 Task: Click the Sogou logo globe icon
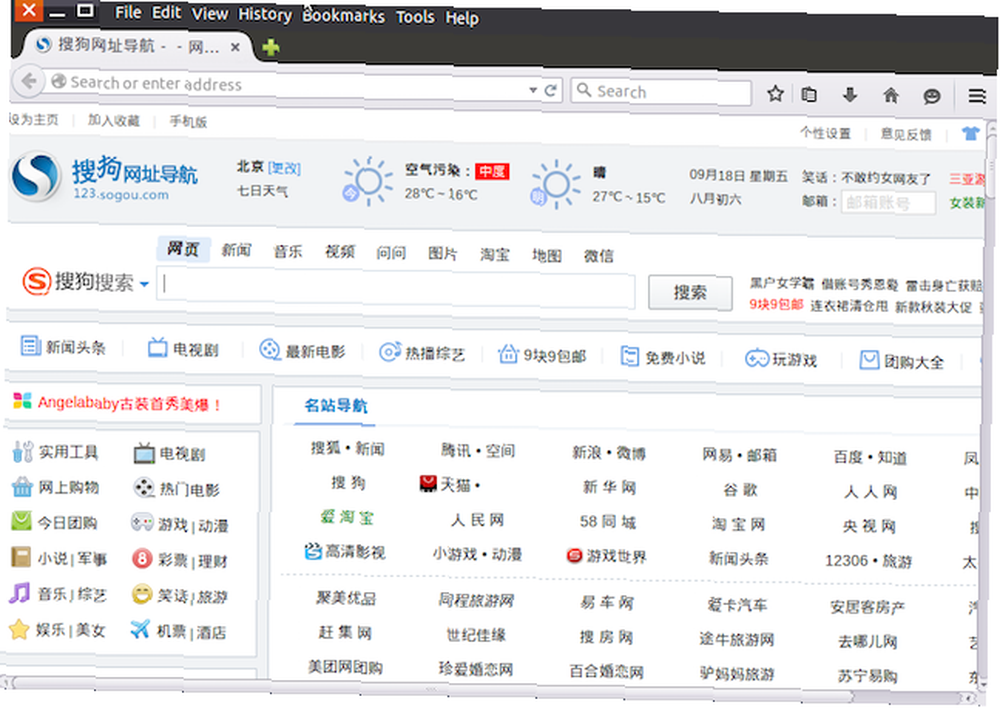click(x=36, y=176)
